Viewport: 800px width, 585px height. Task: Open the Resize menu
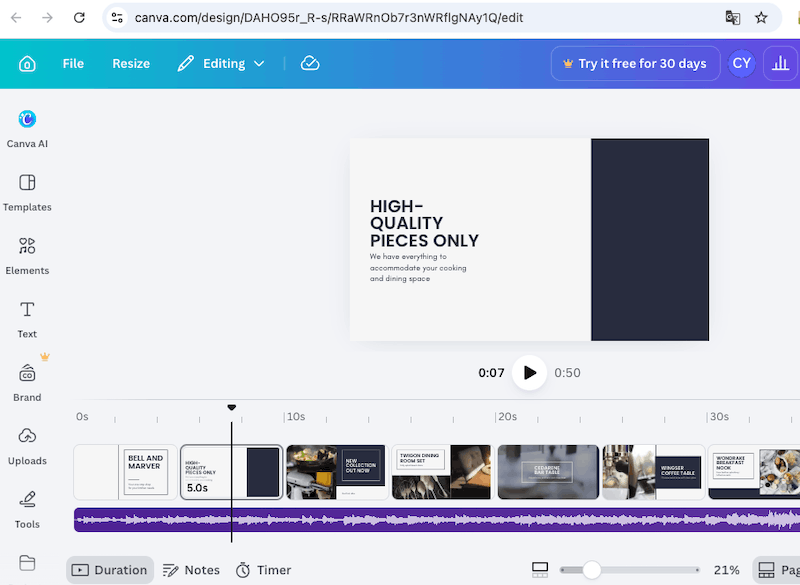pos(131,64)
